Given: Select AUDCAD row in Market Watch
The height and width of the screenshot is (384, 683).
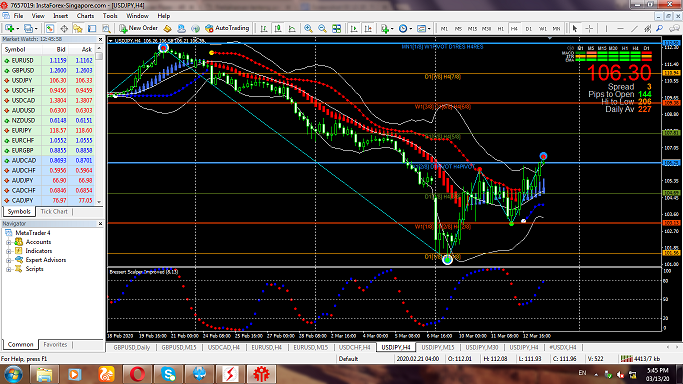Looking at the screenshot, I should pos(48,161).
